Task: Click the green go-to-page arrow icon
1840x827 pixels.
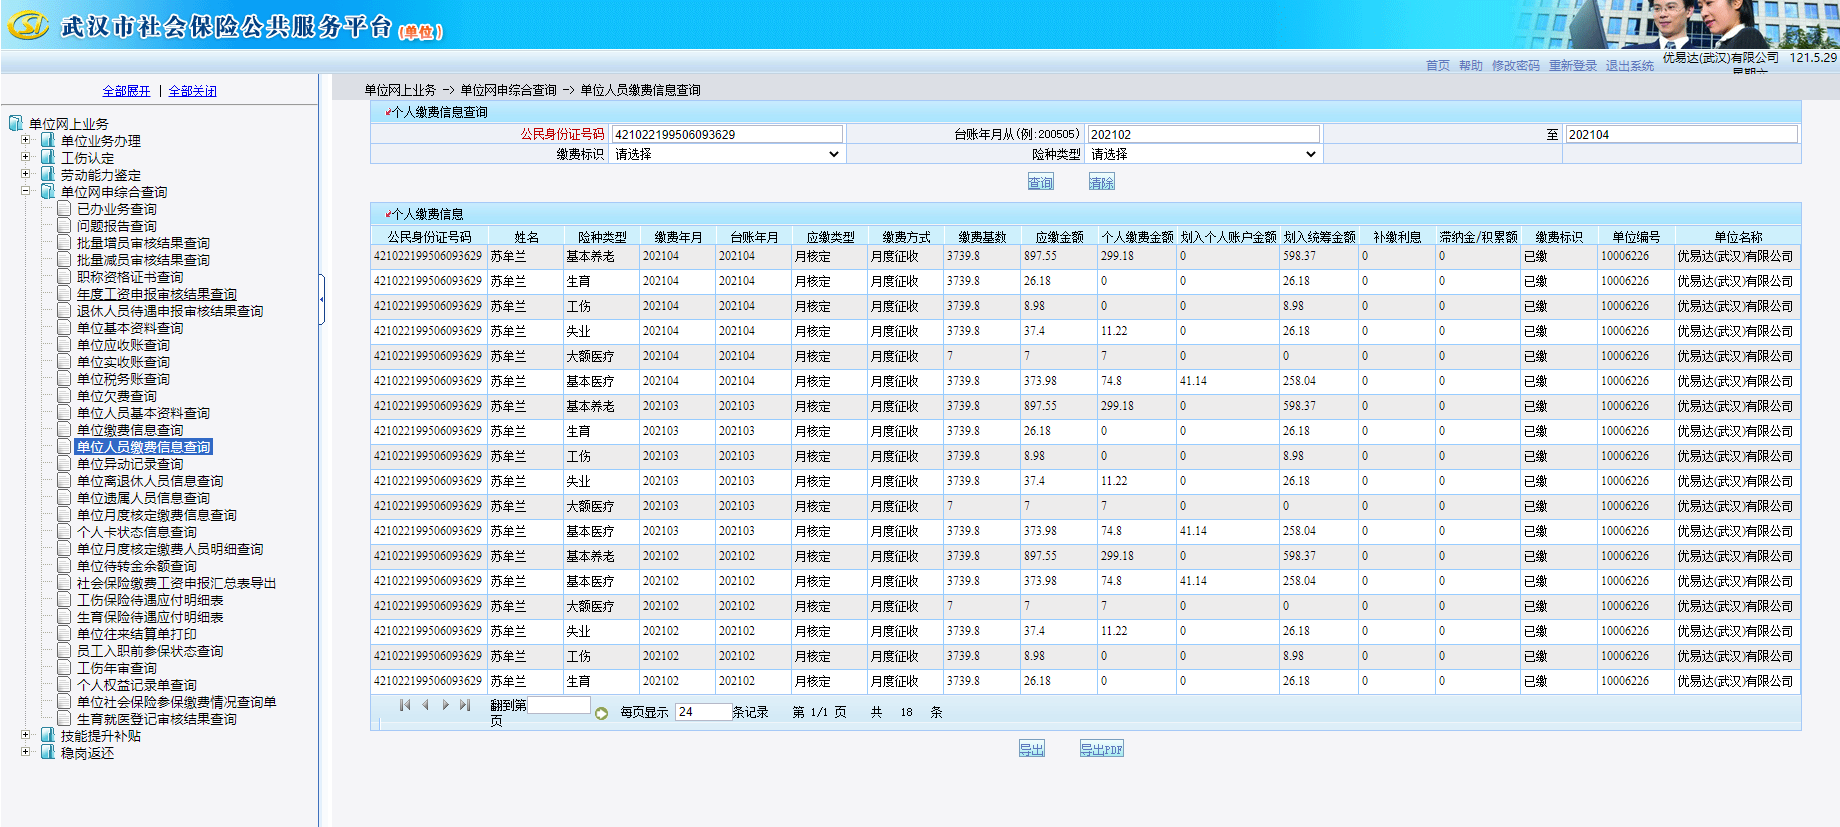Action: pyautogui.click(x=601, y=713)
